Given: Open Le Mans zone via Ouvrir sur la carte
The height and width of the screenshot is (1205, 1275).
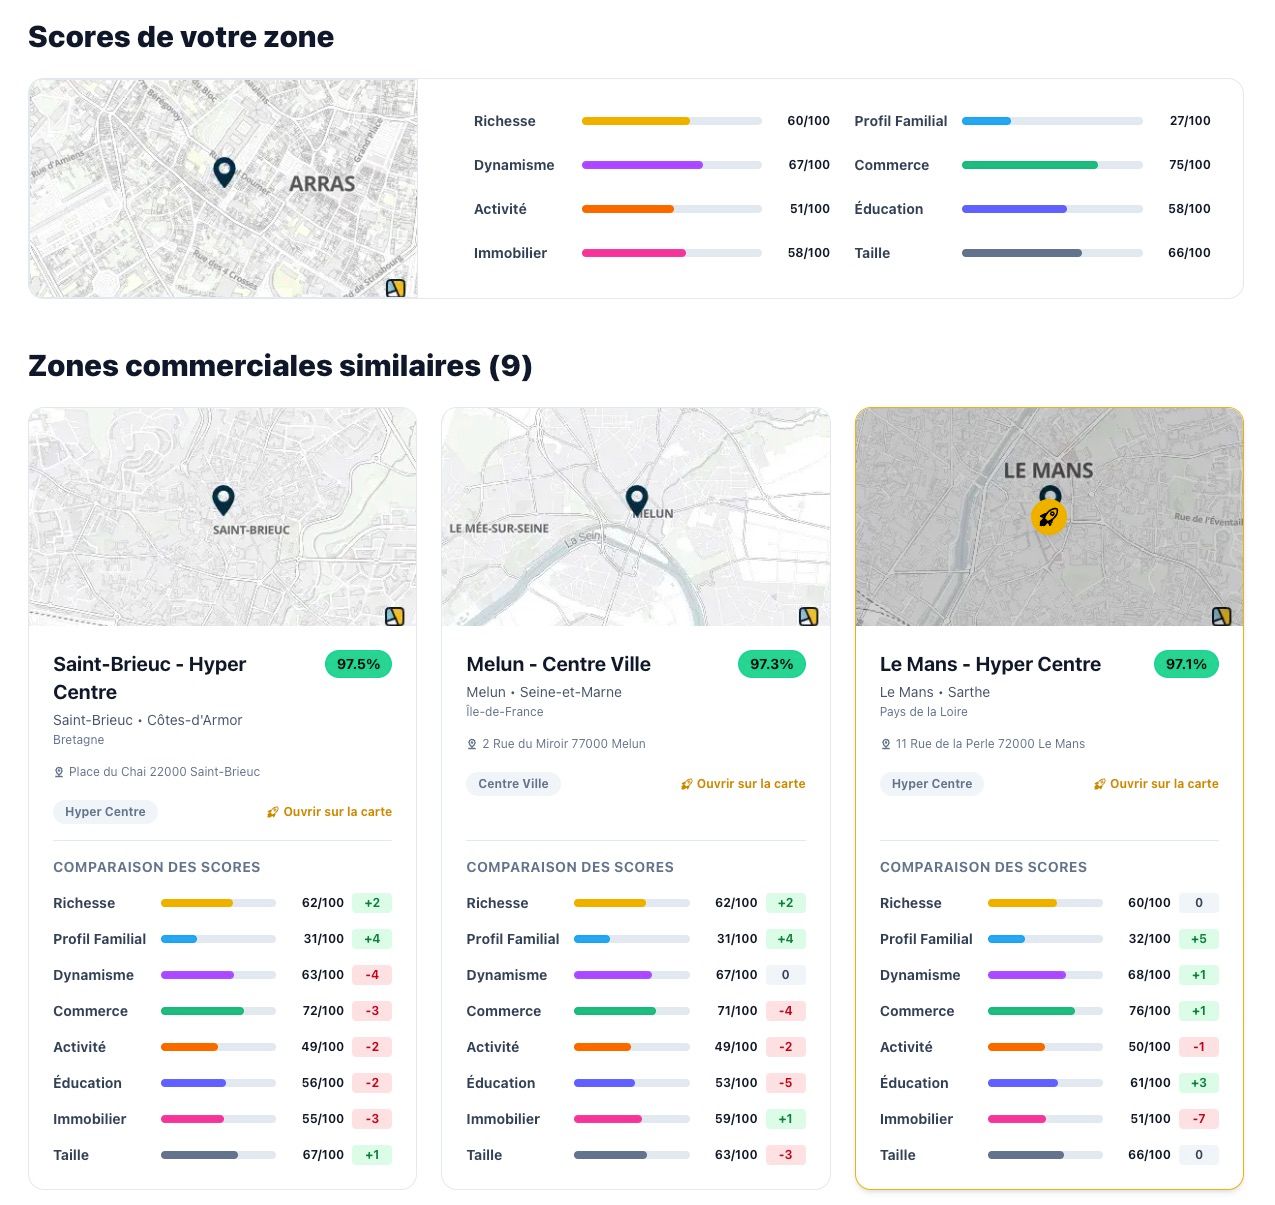Looking at the screenshot, I should tap(1156, 784).
